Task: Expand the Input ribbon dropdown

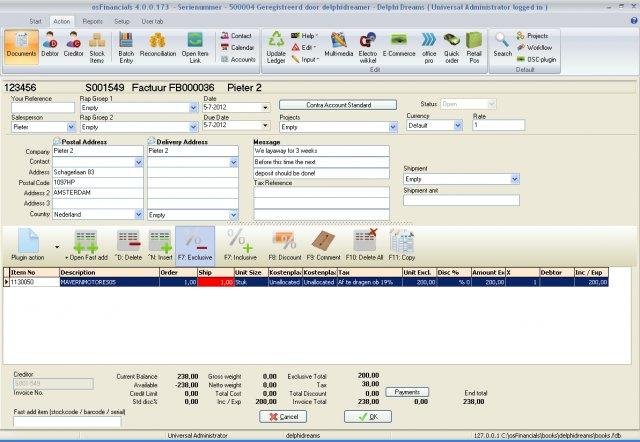Action: pyautogui.click(x=305, y=59)
